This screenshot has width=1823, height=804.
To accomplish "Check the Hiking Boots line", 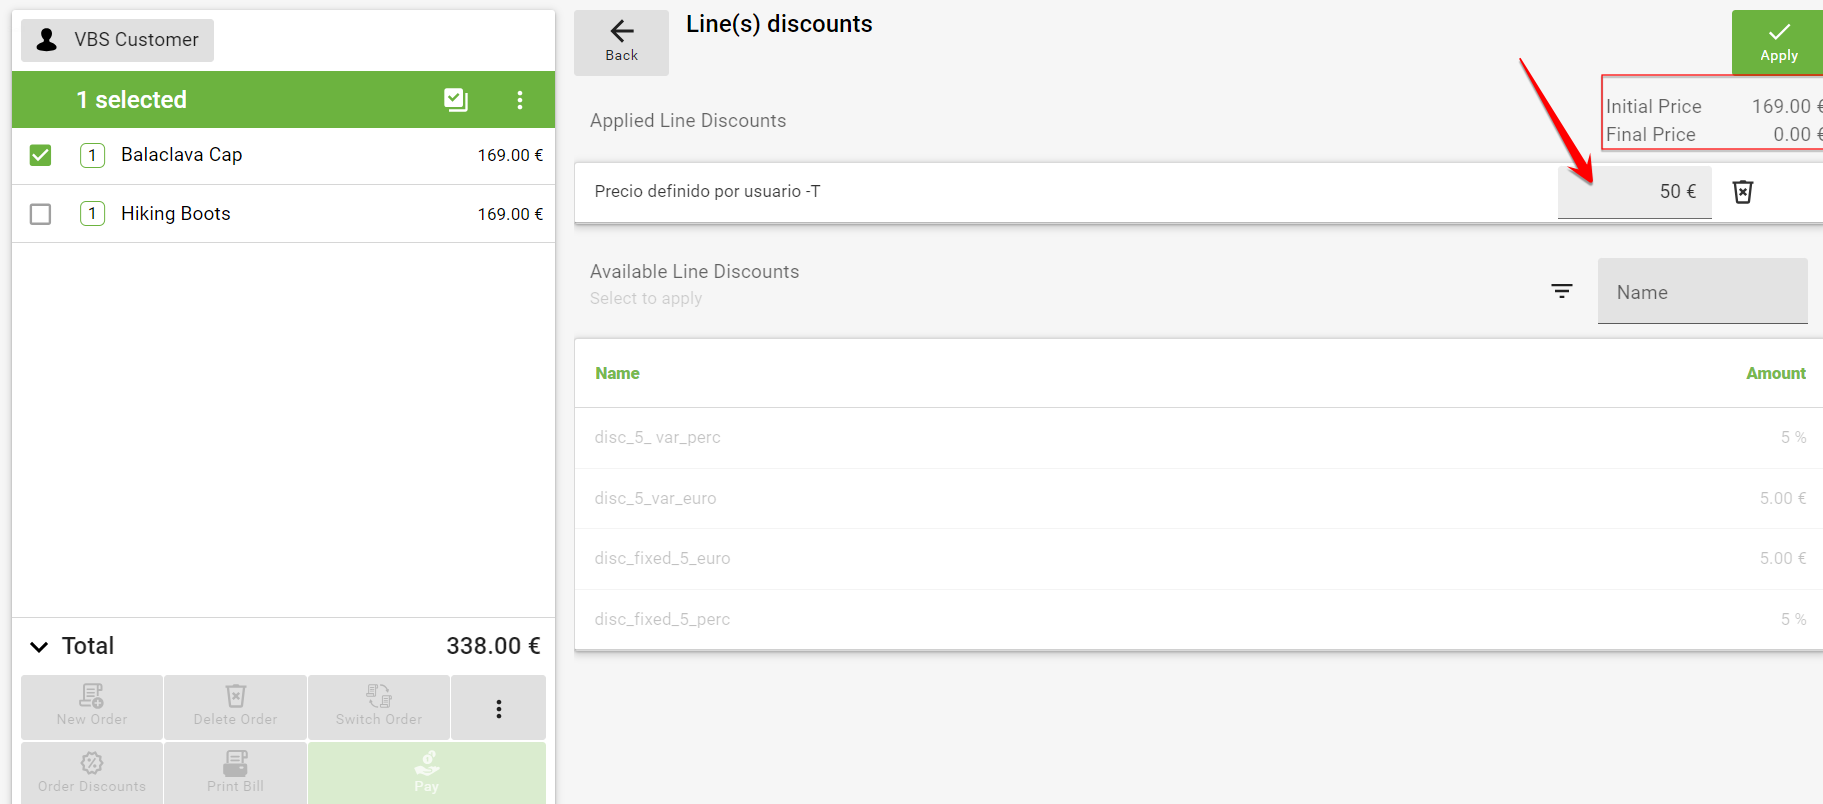I will click(x=40, y=214).
